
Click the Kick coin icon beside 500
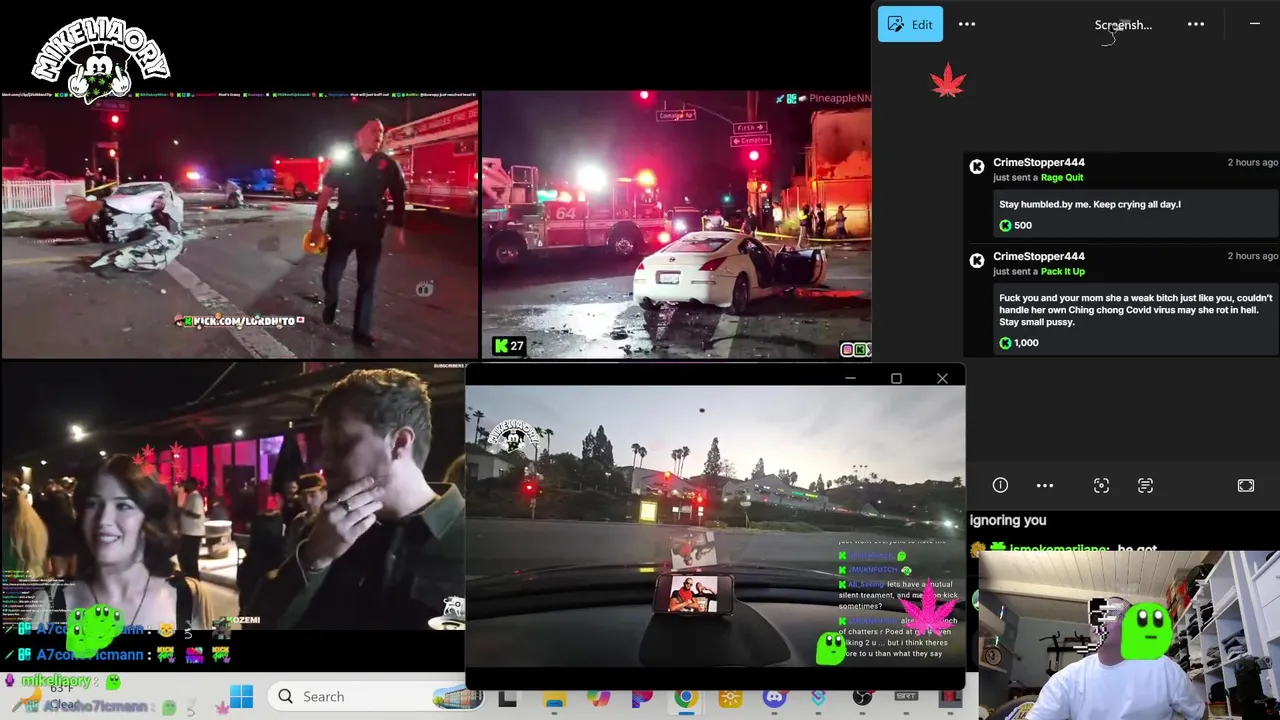(1005, 225)
